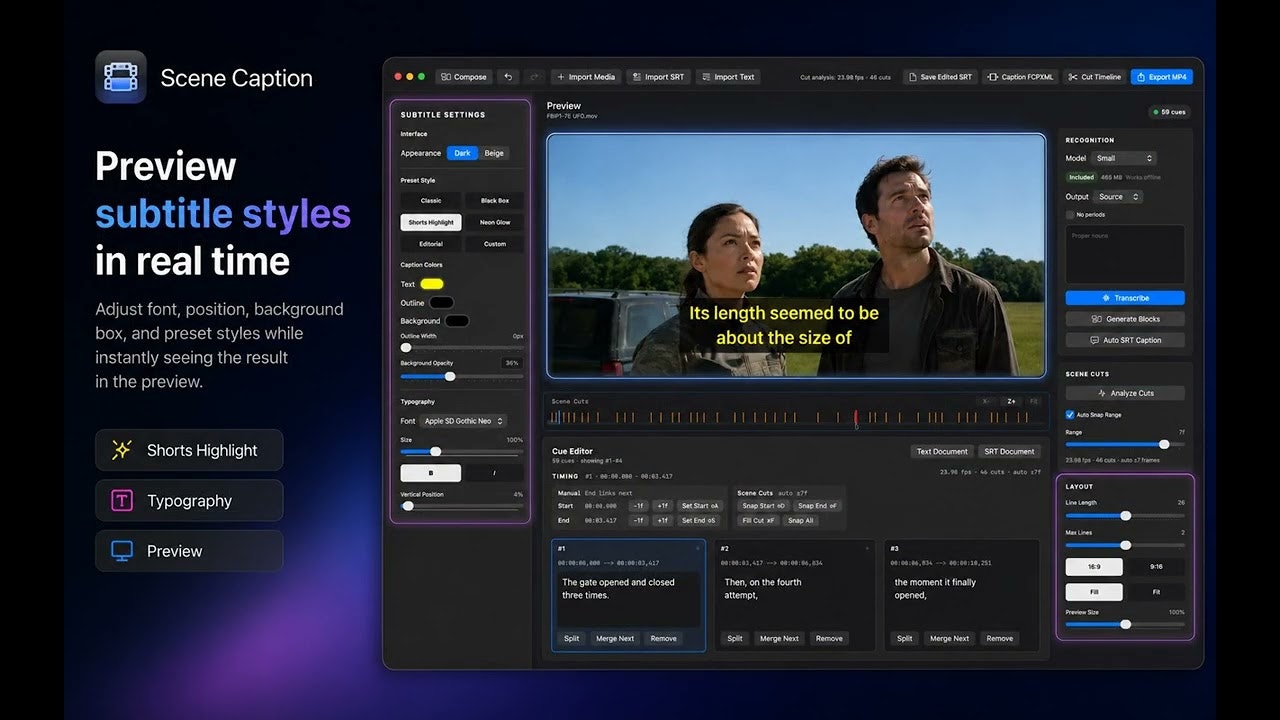Open the Compose layout button

click(x=463, y=77)
